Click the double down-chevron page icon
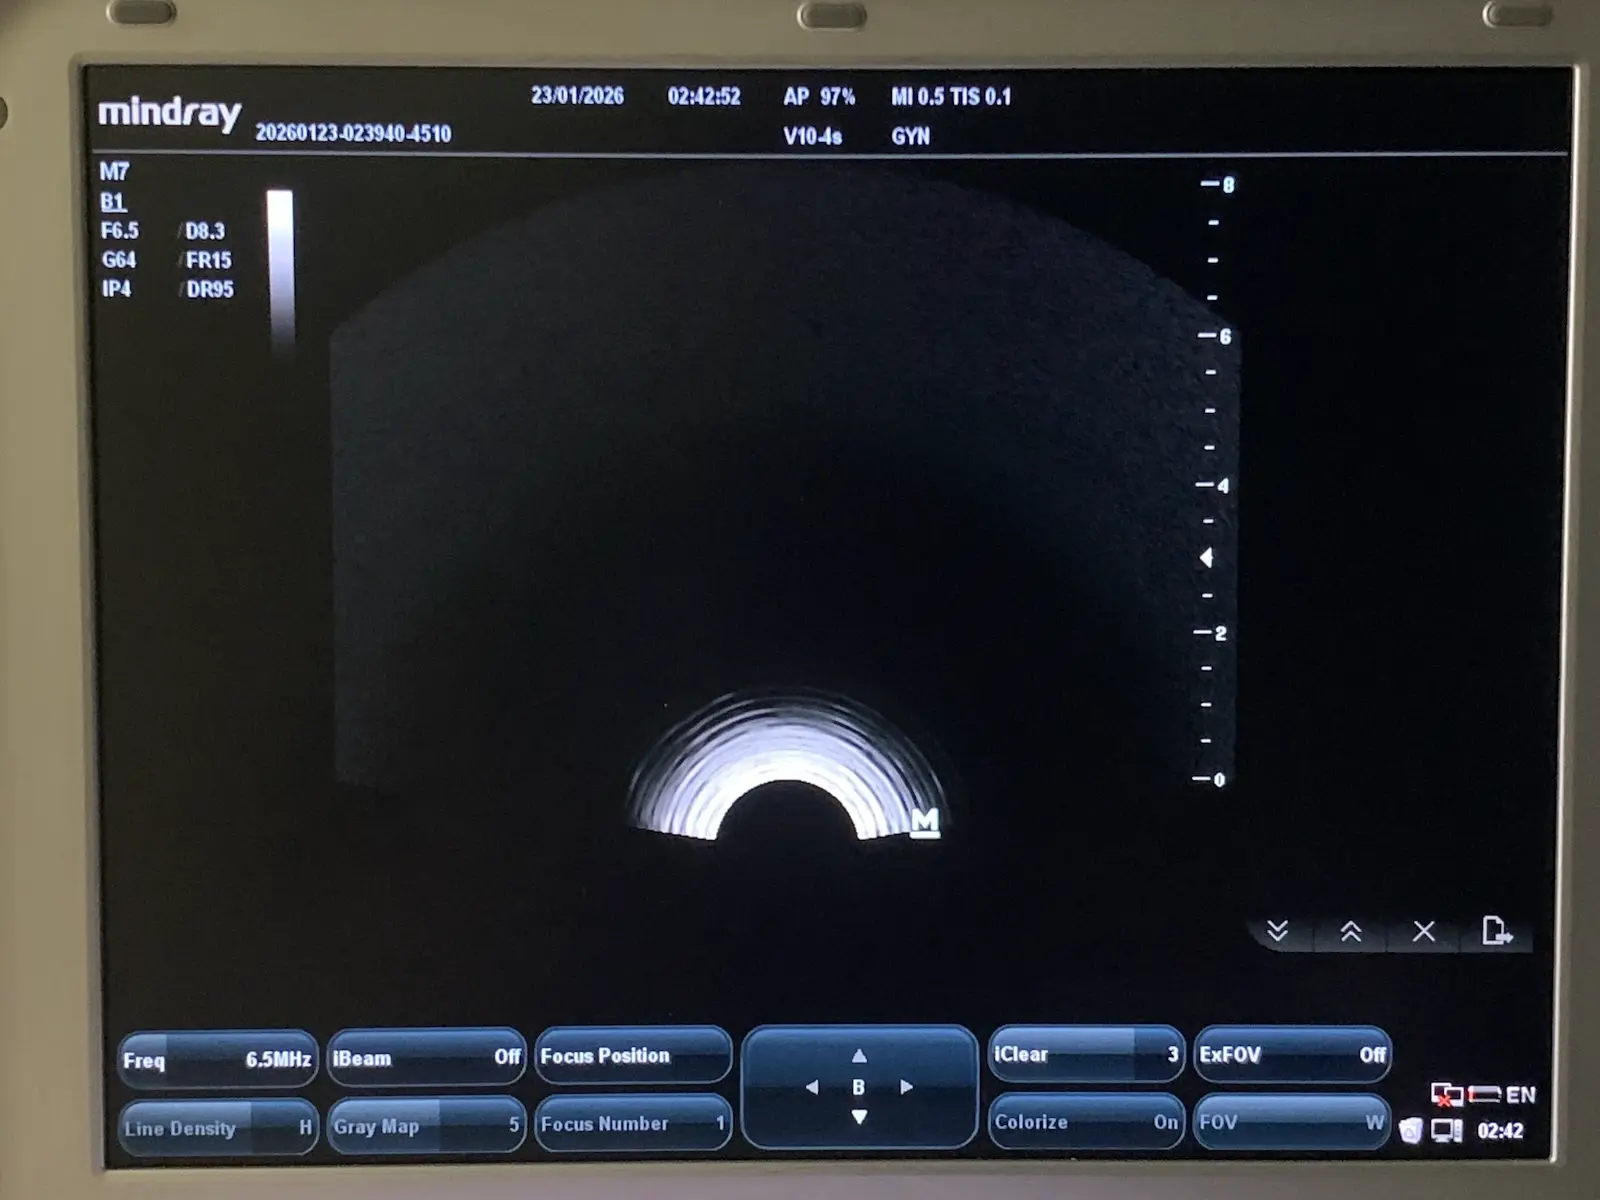 point(1279,932)
